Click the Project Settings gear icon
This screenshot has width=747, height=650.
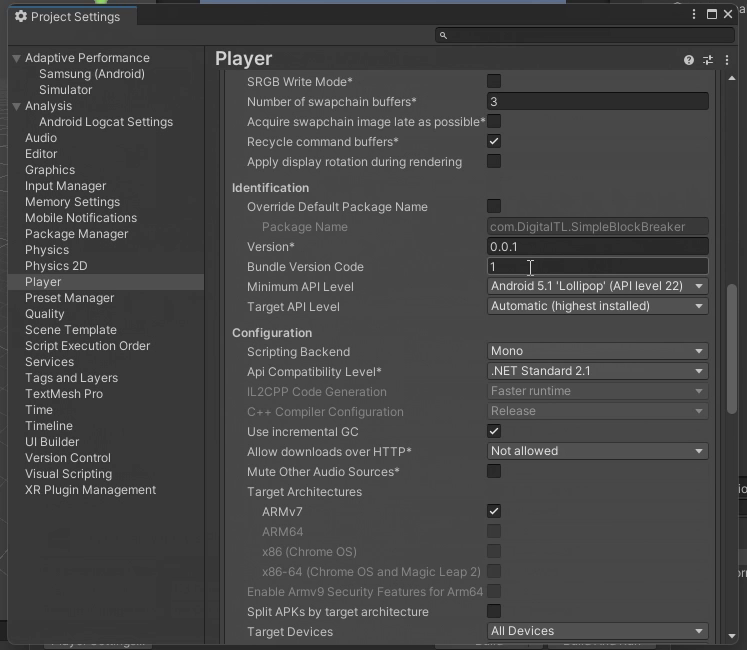pyautogui.click(x=20, y=17)
